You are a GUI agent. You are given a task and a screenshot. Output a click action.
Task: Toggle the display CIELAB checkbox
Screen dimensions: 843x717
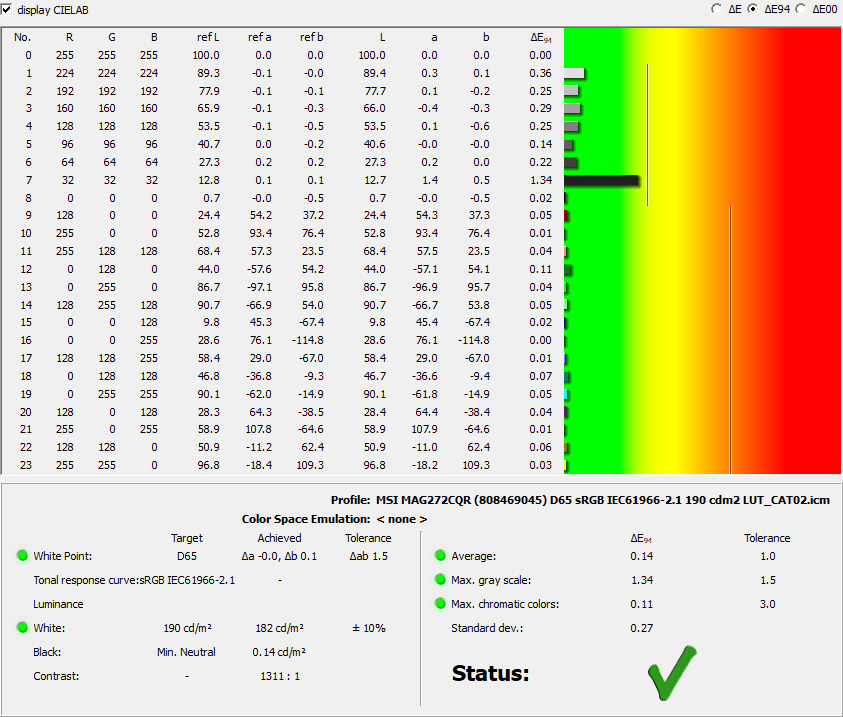[6, 9]
